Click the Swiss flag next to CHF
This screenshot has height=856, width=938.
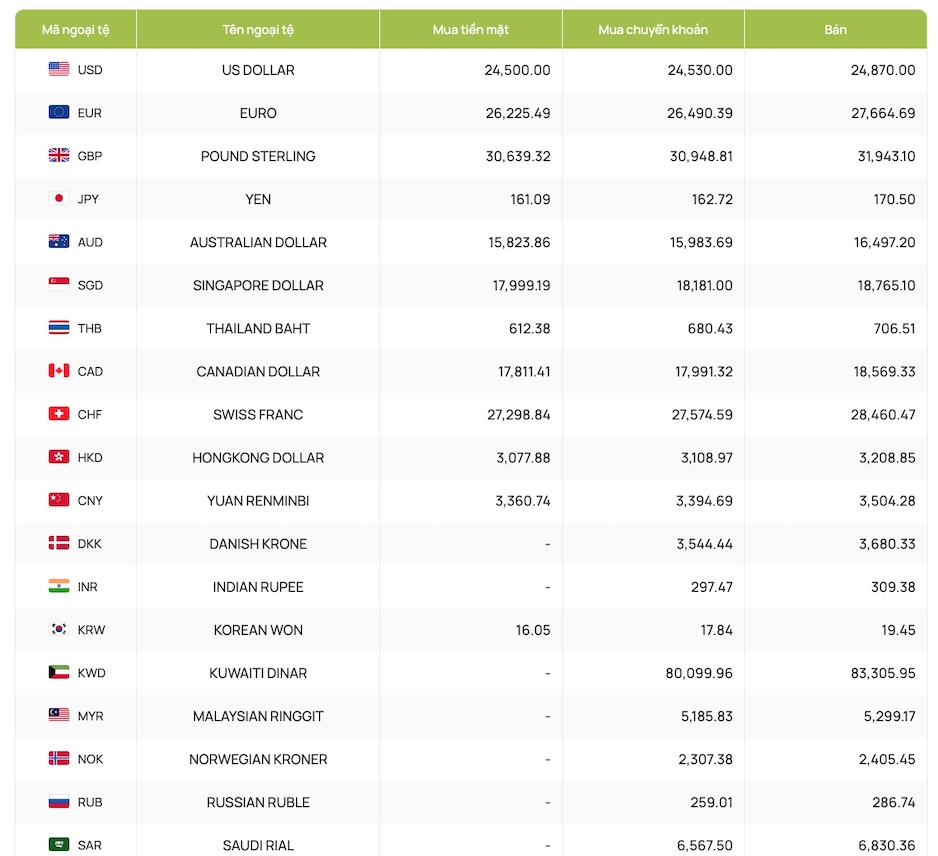pyautogui.click(x=59, y=413)
